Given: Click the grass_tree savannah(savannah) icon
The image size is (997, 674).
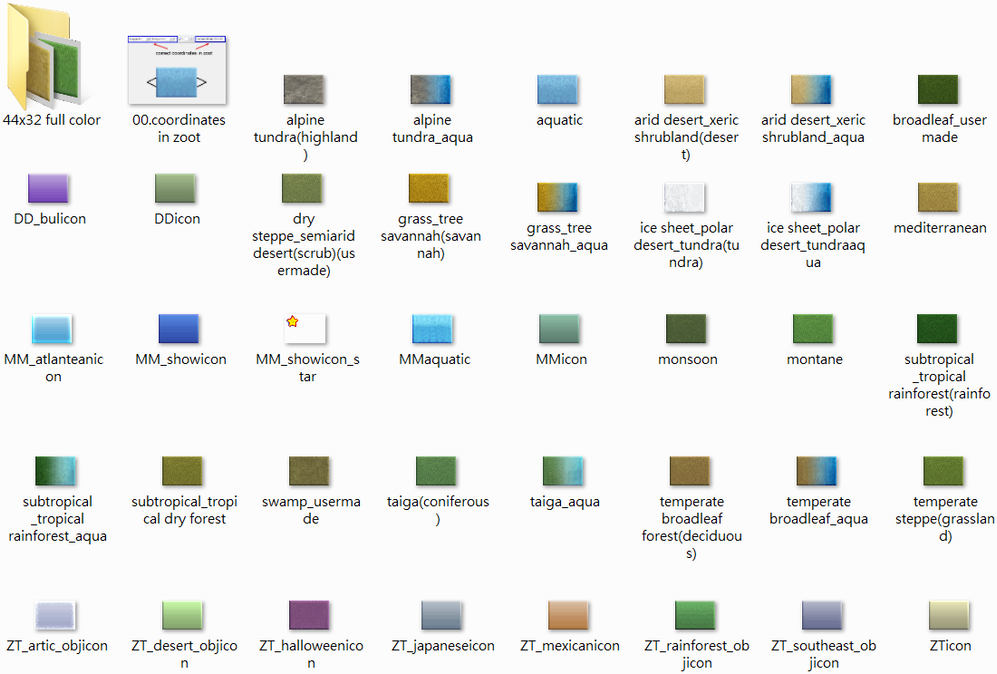Looking at the screenshot, I should (x=429, y=188).
